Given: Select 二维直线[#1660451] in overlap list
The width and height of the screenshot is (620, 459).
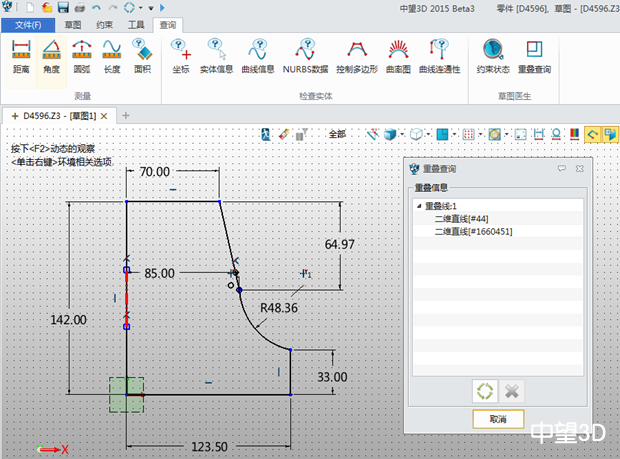Looking at the screenshot, I should pos(473,231).
